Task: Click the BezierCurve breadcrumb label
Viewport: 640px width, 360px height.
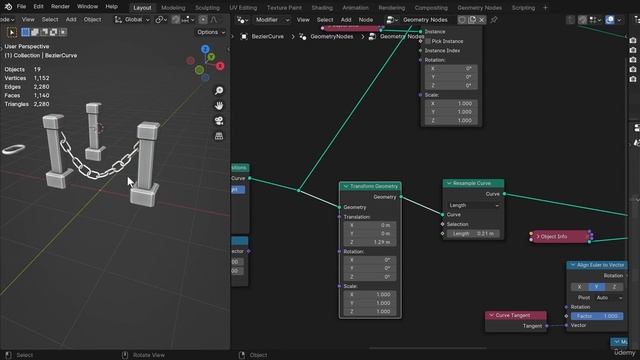Action: (x=267, y=36)
